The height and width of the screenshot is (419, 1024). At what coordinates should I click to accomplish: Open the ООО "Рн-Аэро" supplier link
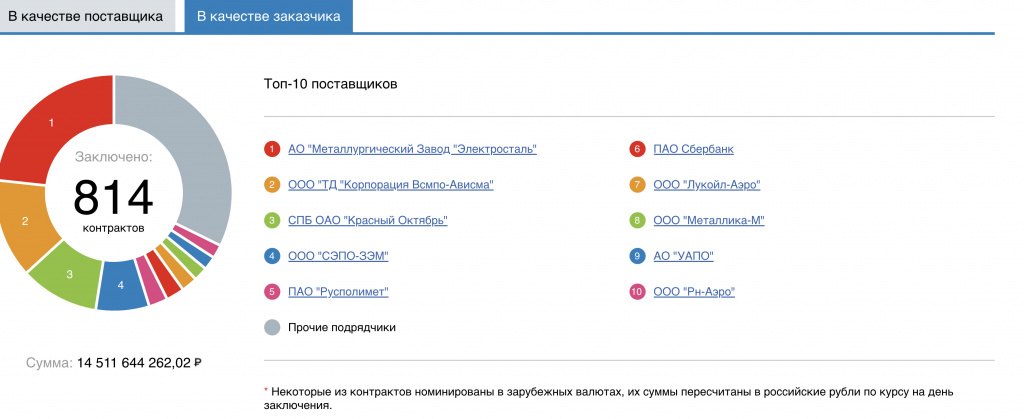coord(694,292)
